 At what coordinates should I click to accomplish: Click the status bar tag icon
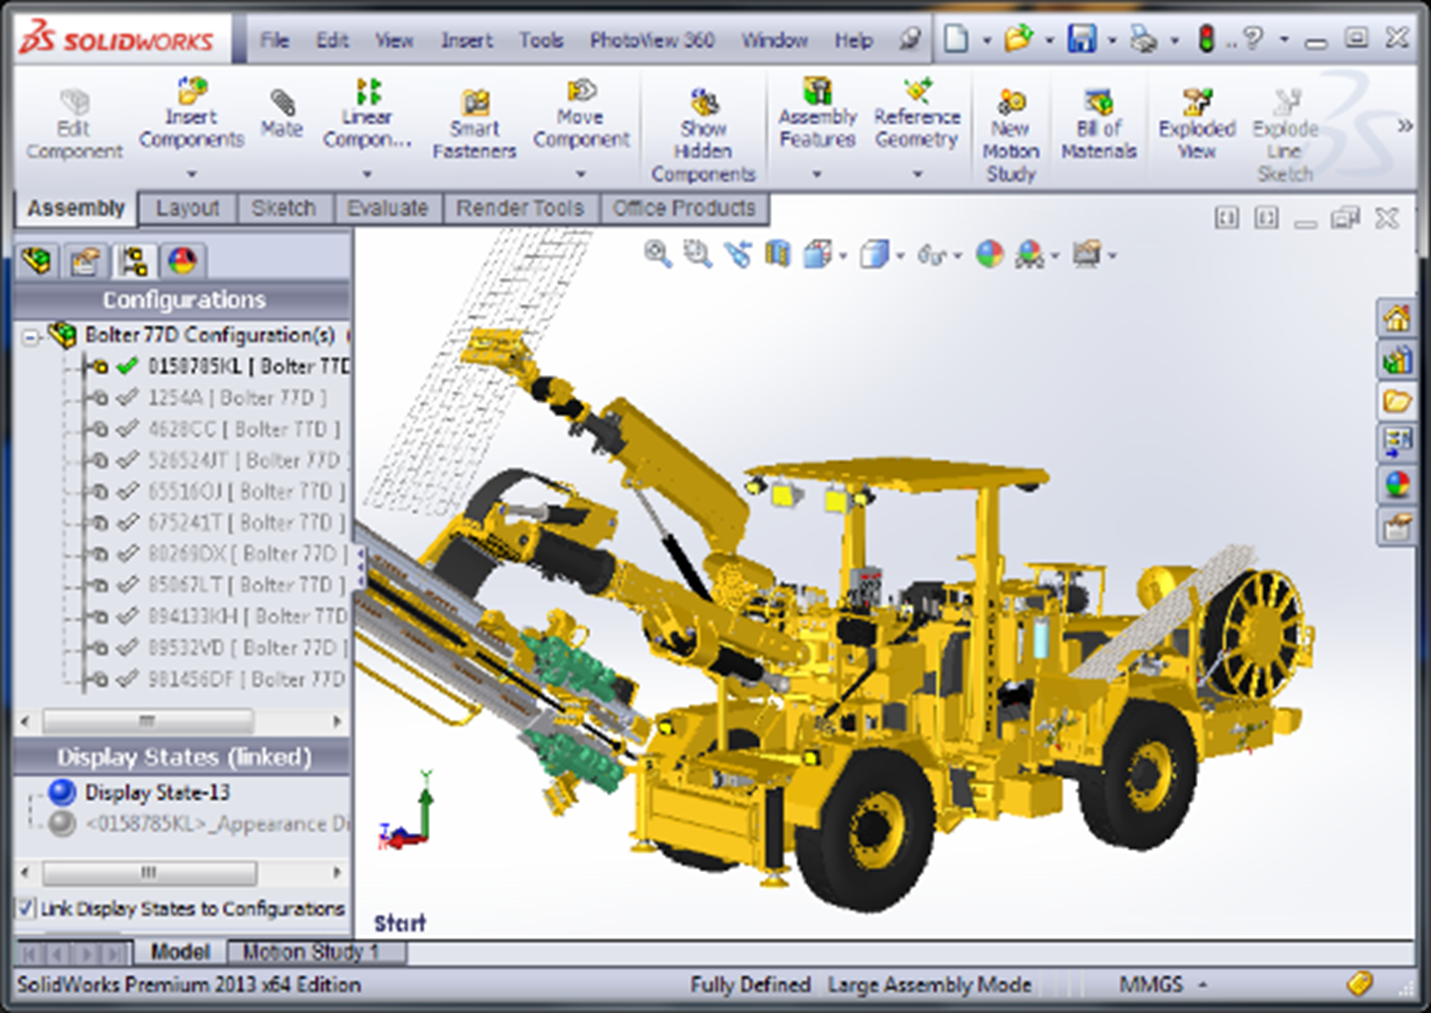(1359, 984)
